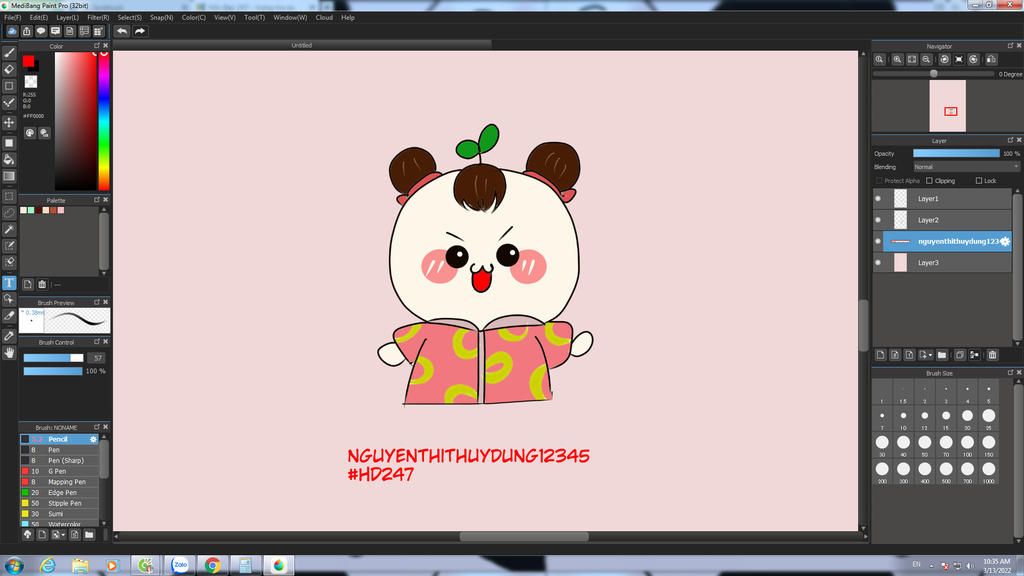Click the rainbow hue slider bar
The width and height of the screenshot is (1024, 576).
[103, 120]
